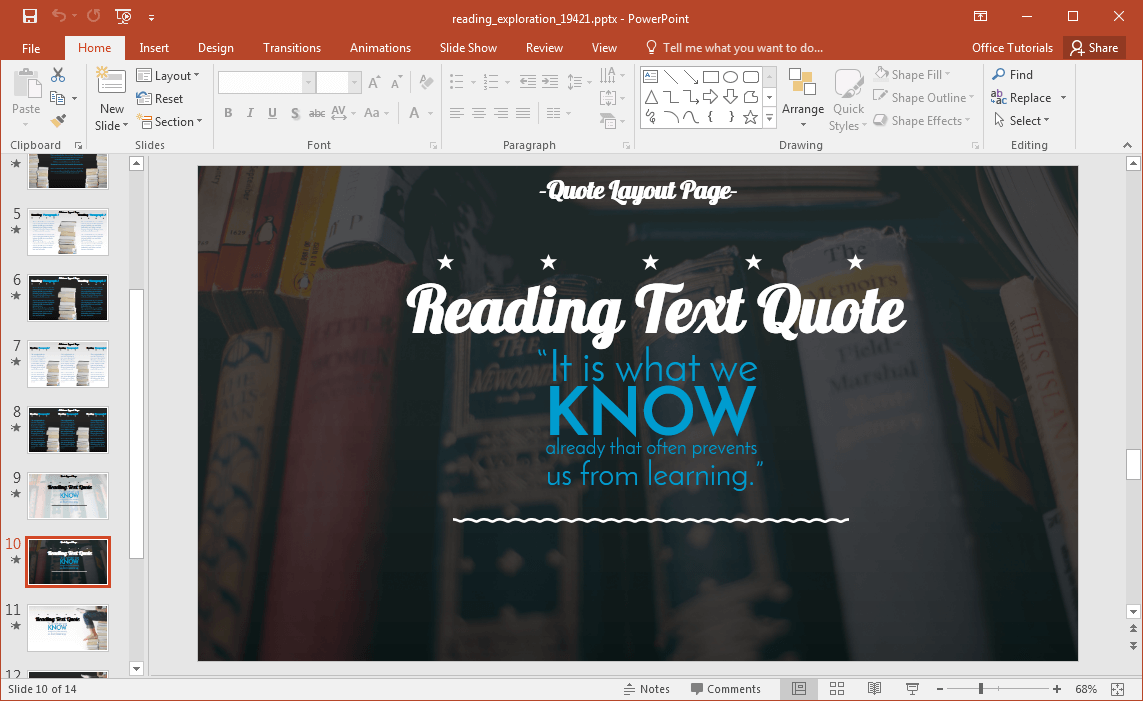Apply Italic formatting
This screenshot has width=1143, height=701.
pos(249,113)
